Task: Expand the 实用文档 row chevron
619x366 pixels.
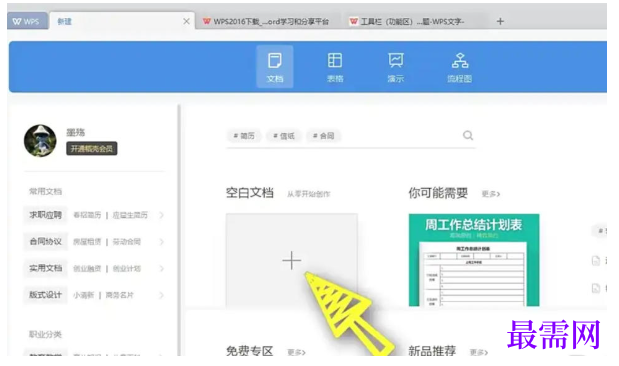Action: coord(161,268)
